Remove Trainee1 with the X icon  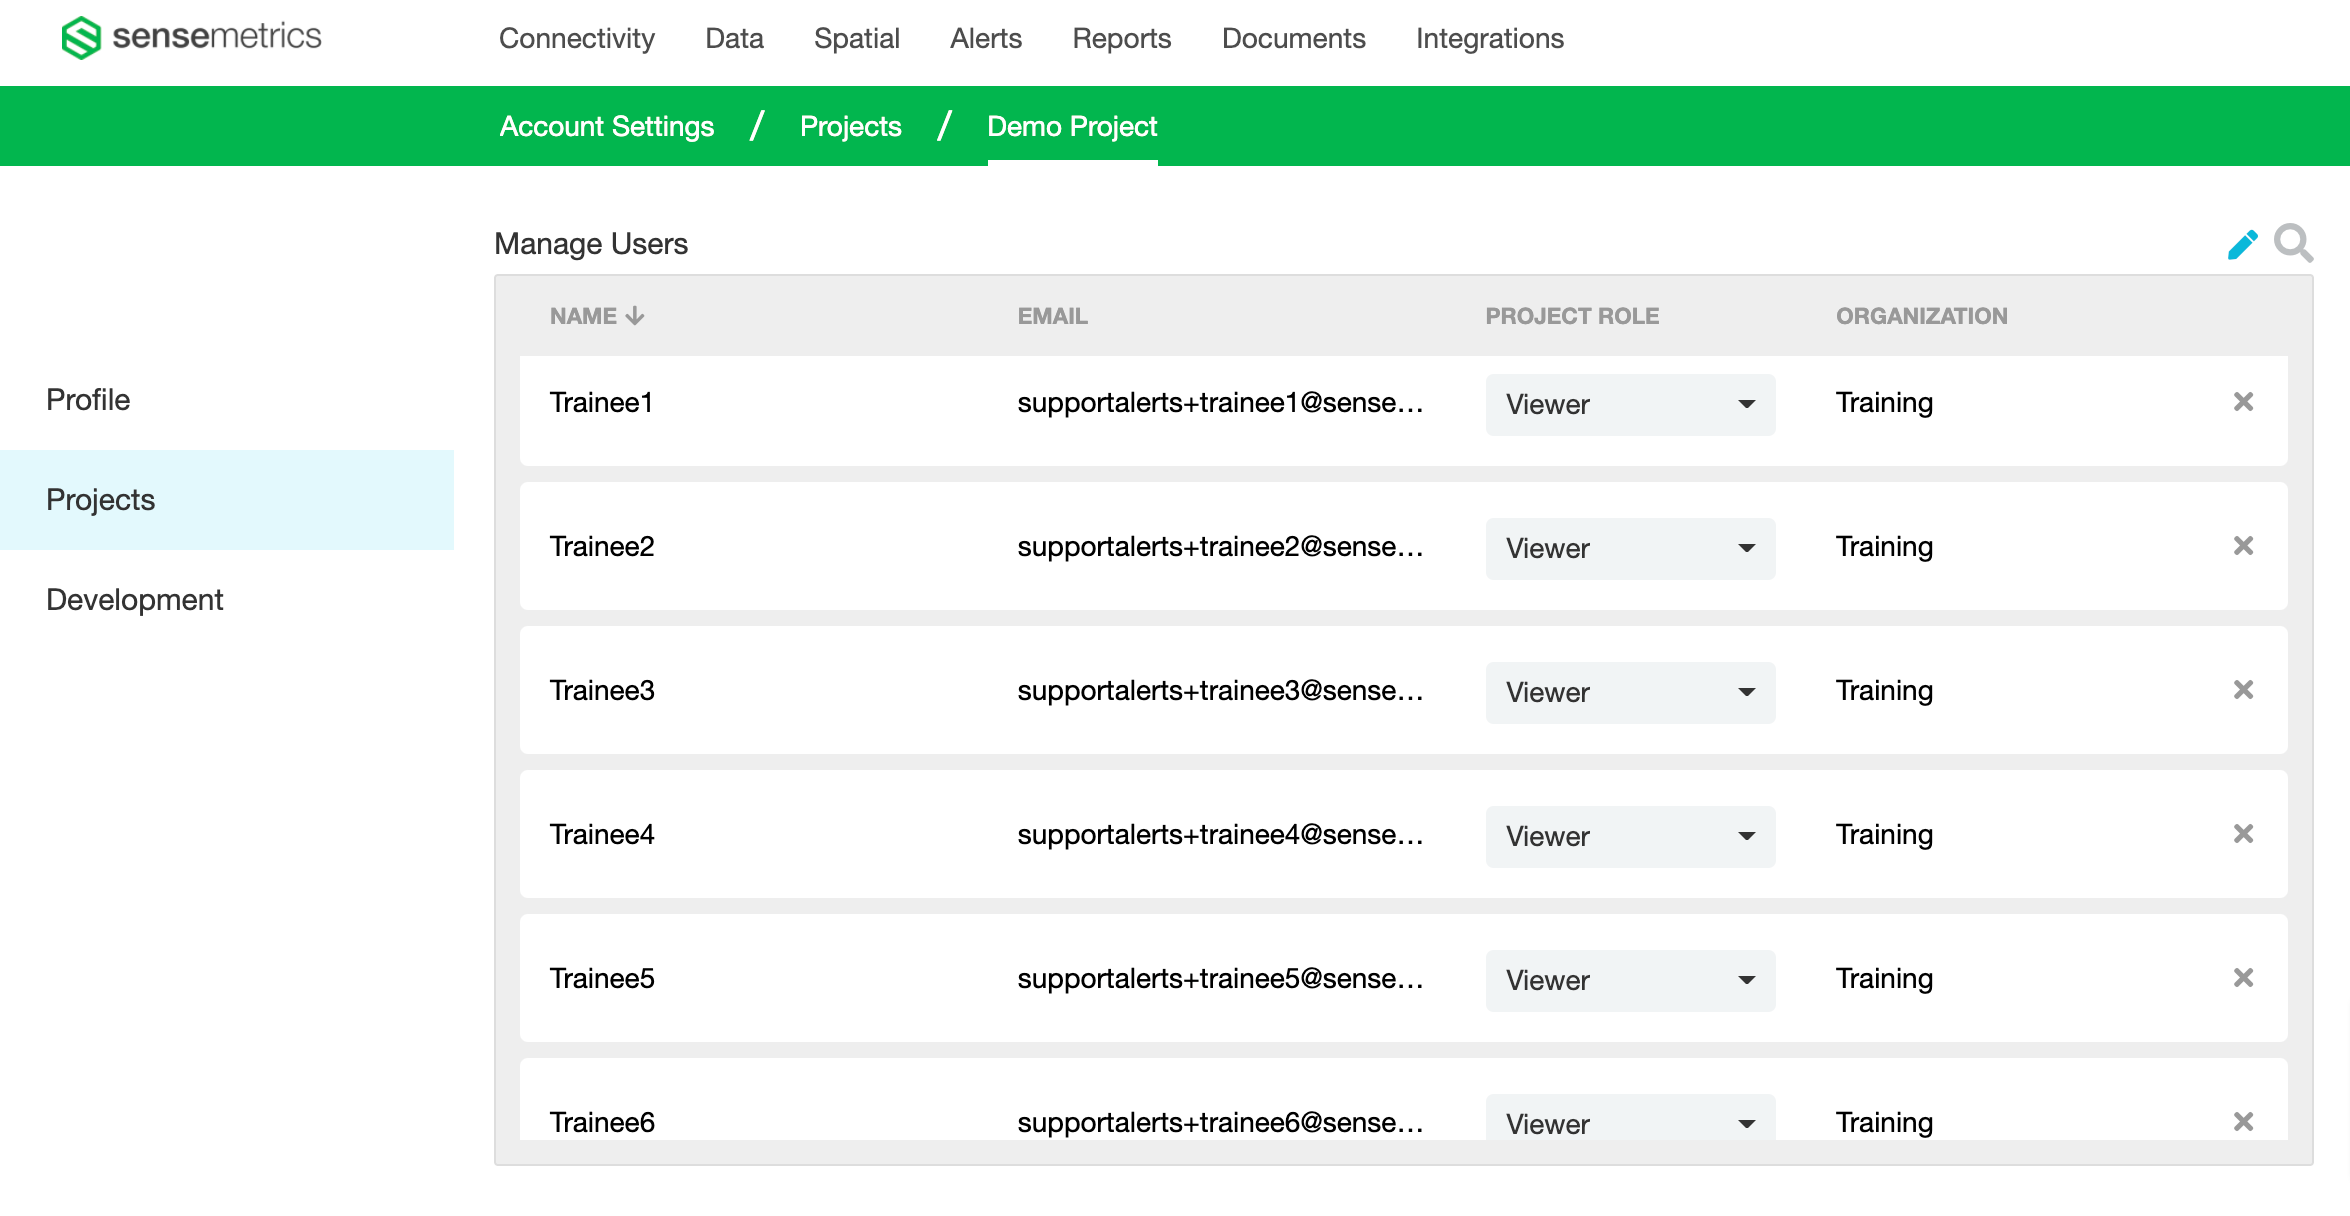2243,402
